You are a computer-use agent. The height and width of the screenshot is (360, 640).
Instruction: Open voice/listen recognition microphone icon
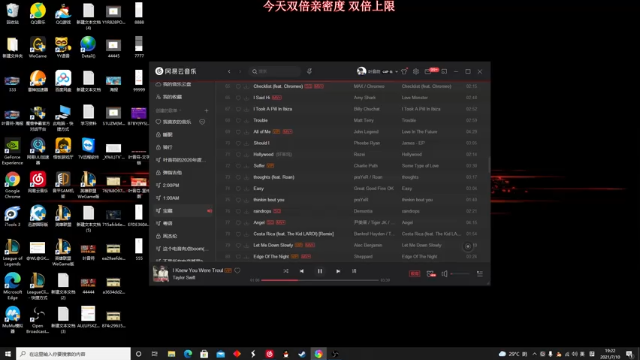(309, 71)
